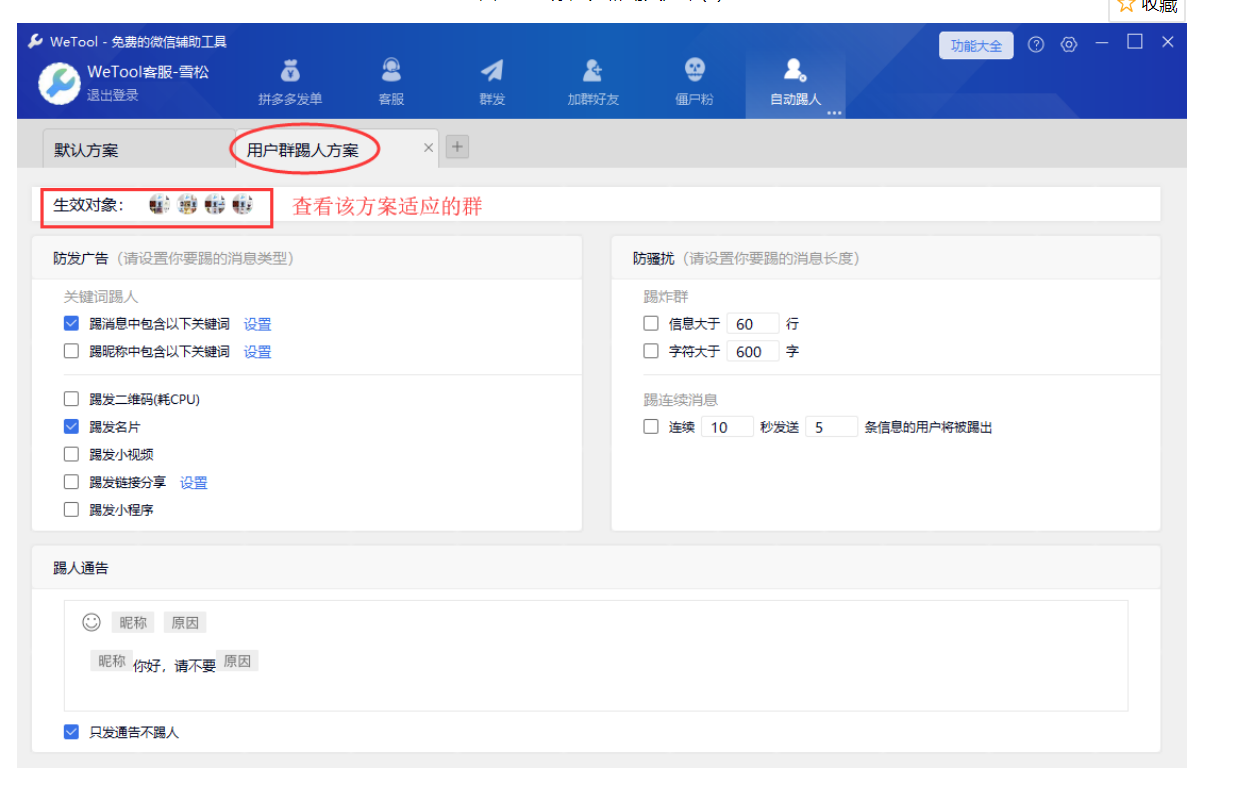Screen dimensions: 1258x786
Task: Open the 自动踢人 auto-kick module
Action: coord(795,82)
